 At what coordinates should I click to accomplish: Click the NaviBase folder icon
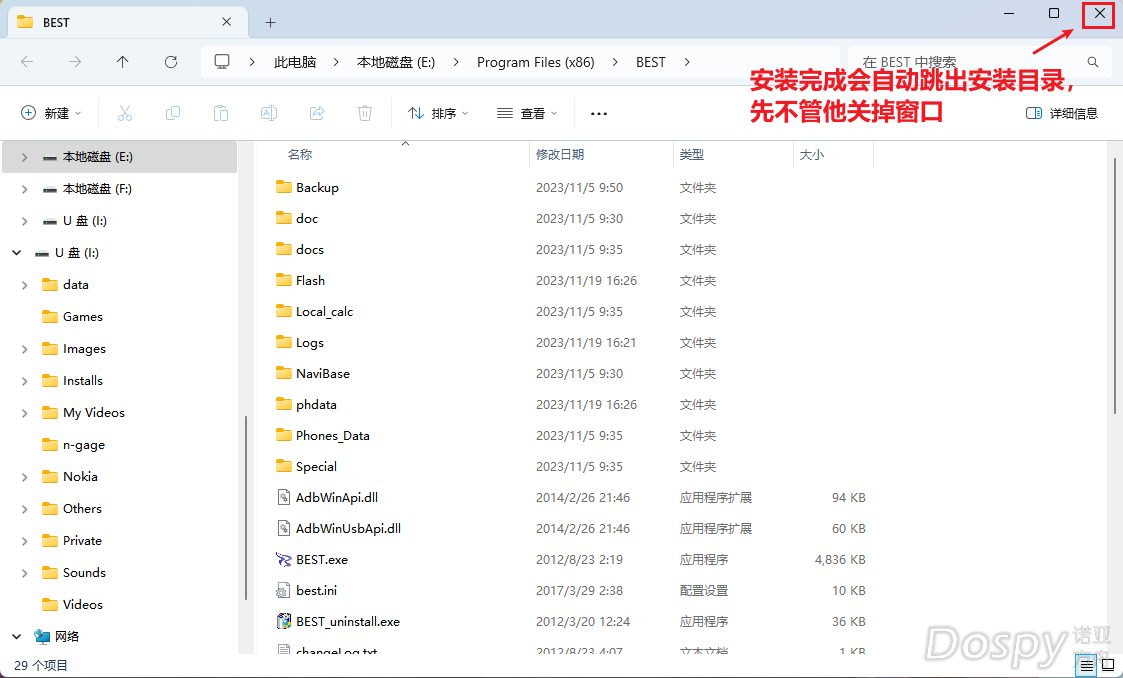point(284,373)
